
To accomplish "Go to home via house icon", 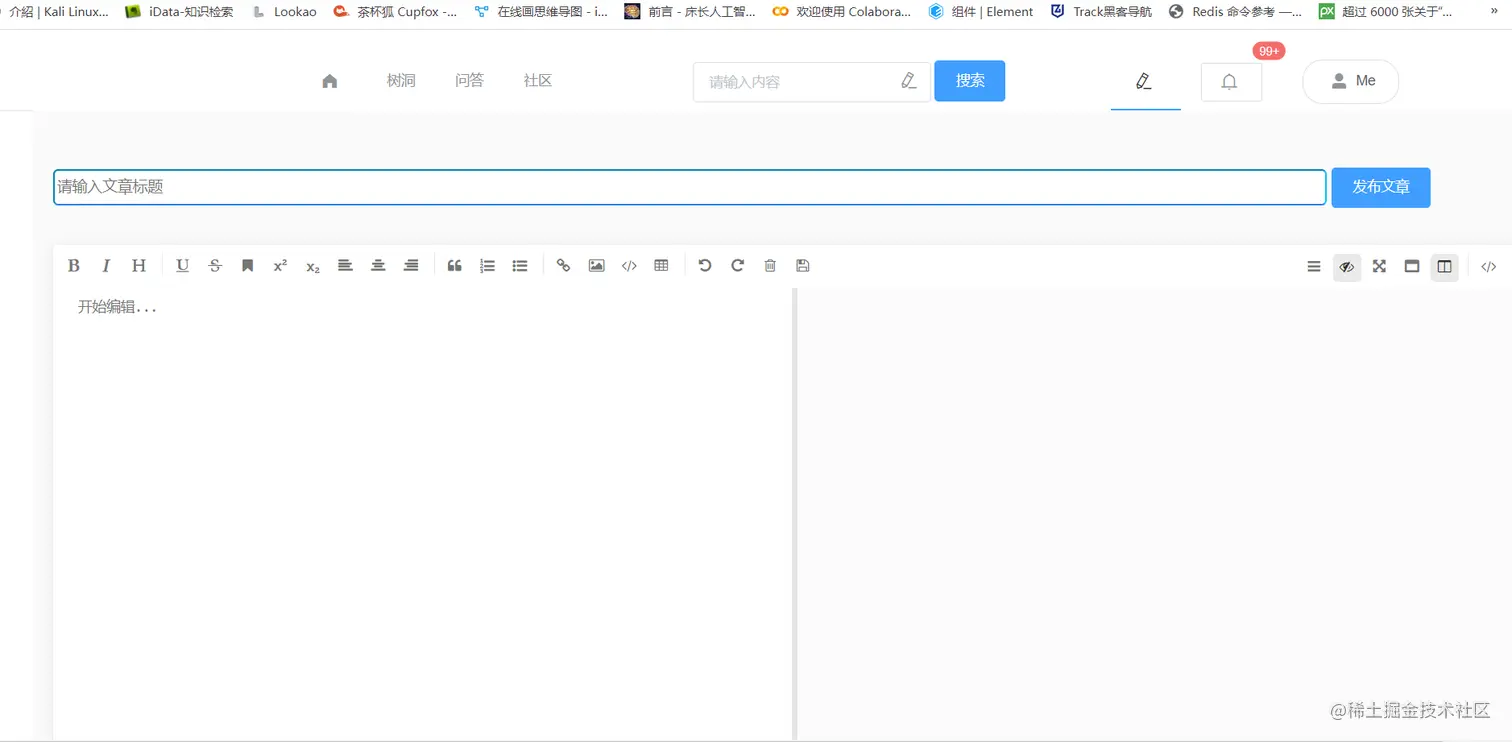I will pos(330,81).
